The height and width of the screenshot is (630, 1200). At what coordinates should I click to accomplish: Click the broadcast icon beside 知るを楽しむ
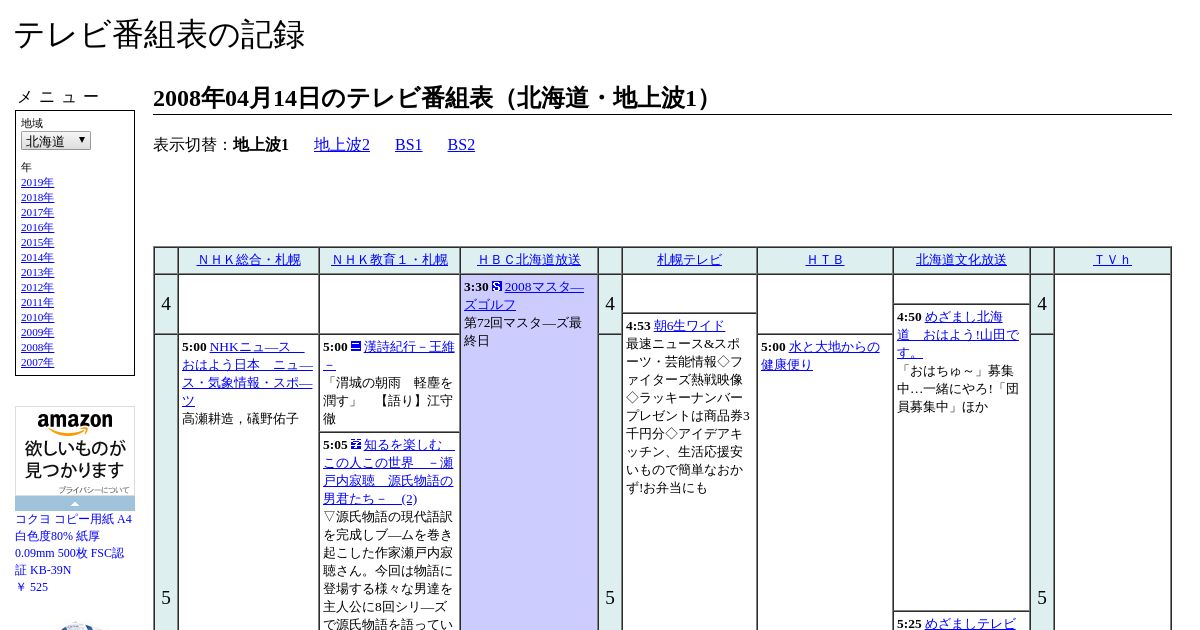[356, 444]
